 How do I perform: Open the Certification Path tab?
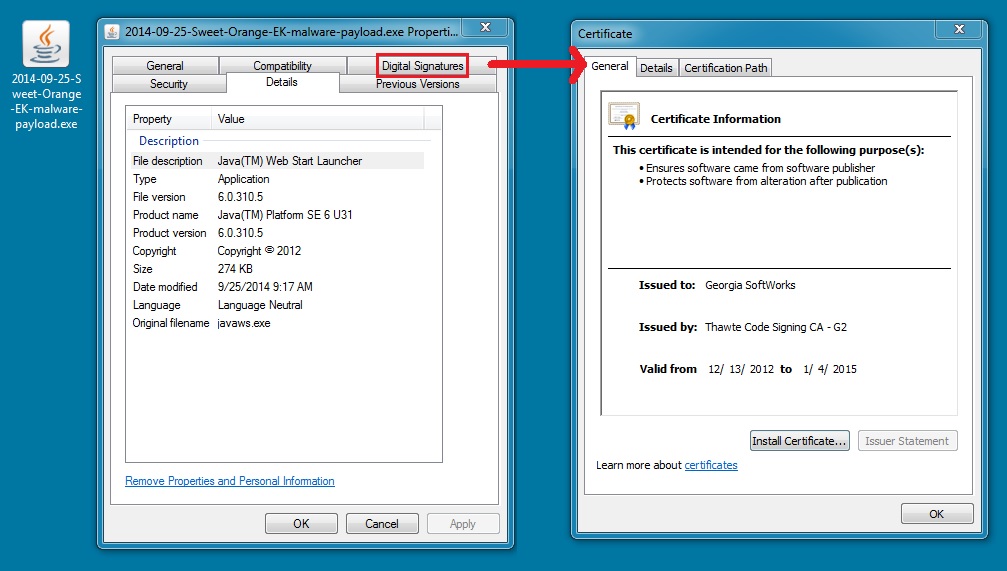coord(726,68)
